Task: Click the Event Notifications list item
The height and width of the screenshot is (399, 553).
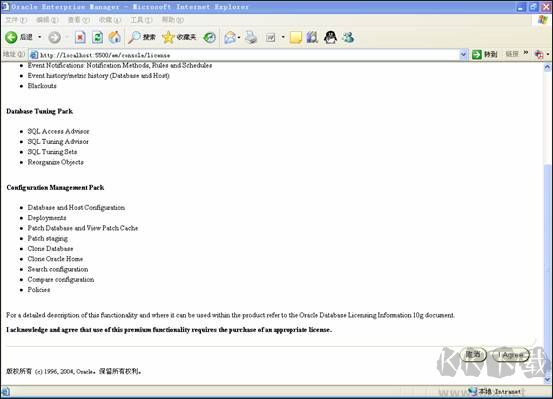Action: coord(120,65)
